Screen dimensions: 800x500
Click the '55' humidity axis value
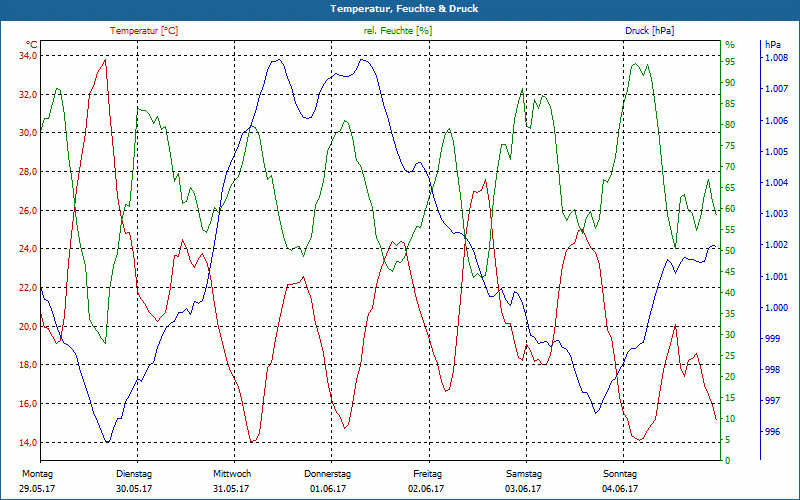coord(730,230)
